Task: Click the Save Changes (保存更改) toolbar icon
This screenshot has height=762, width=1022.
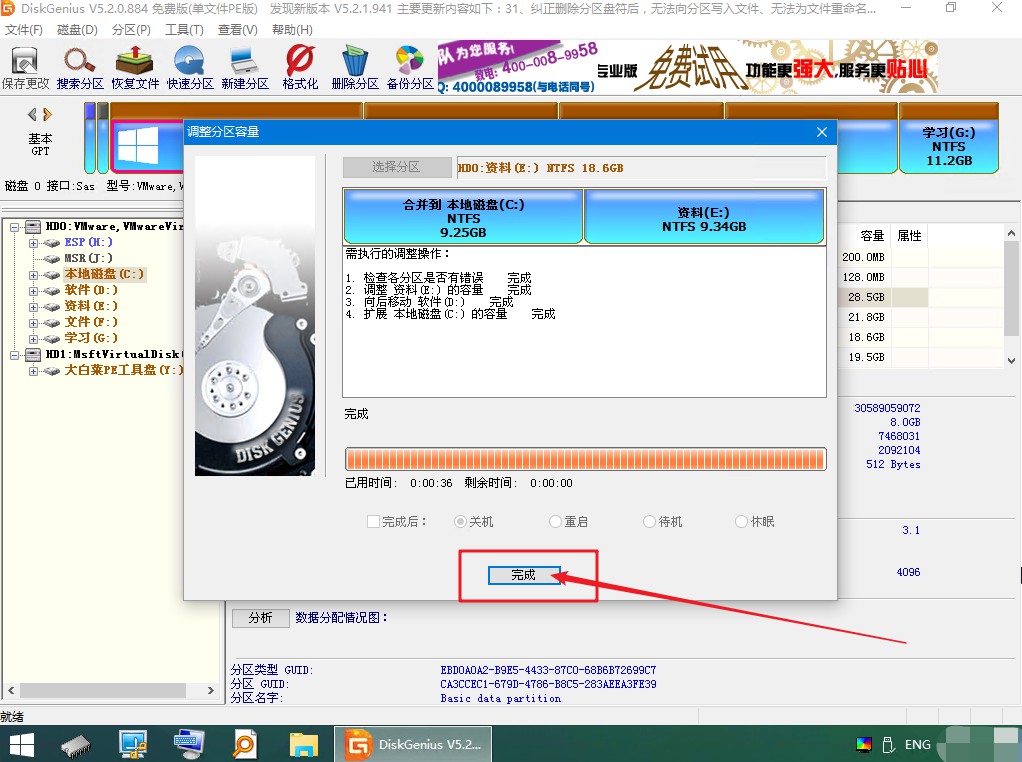Action: point(25,66)
